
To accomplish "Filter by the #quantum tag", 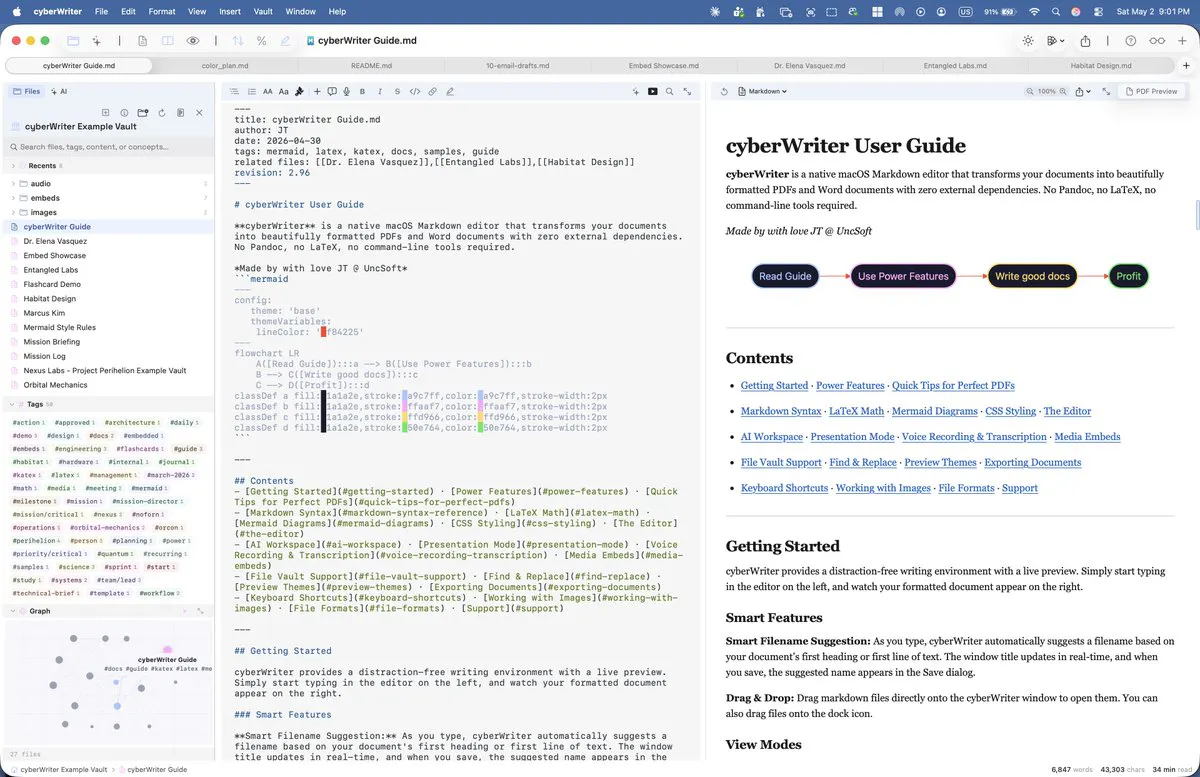I will tap(113, 553).
